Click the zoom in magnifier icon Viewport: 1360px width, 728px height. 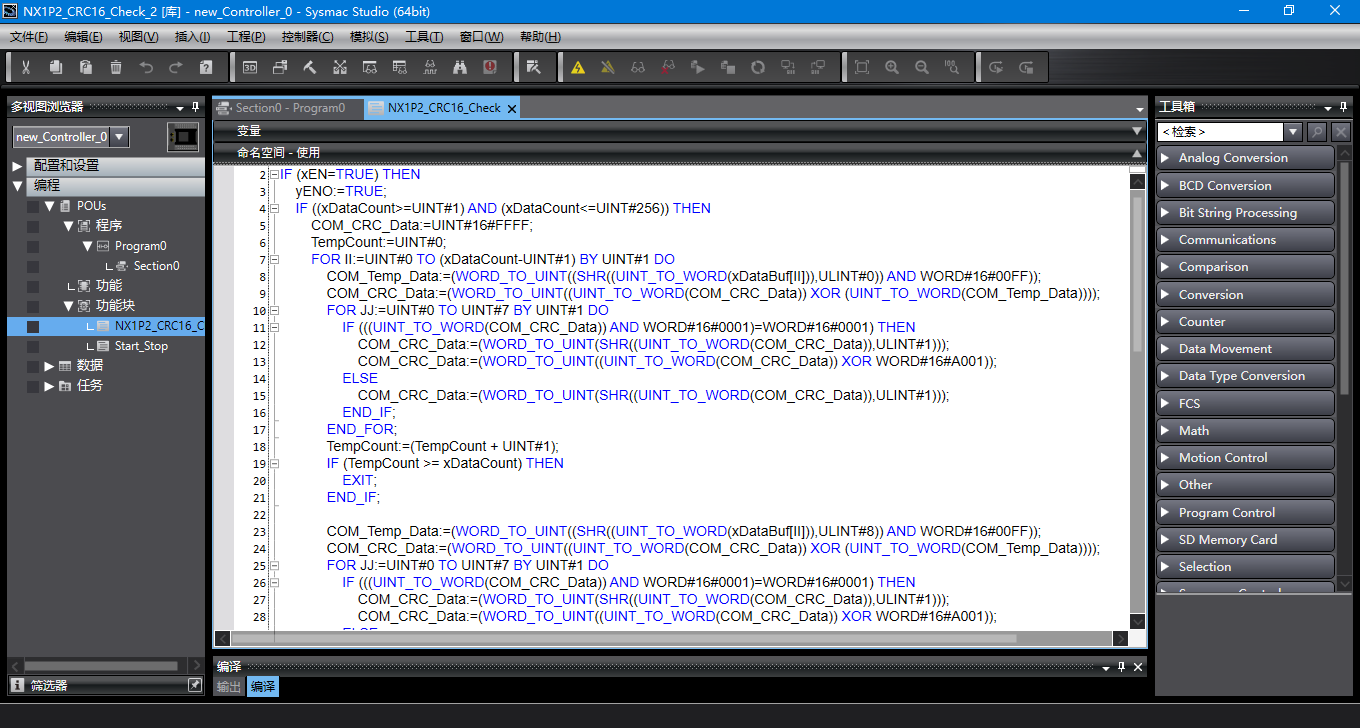892,67
